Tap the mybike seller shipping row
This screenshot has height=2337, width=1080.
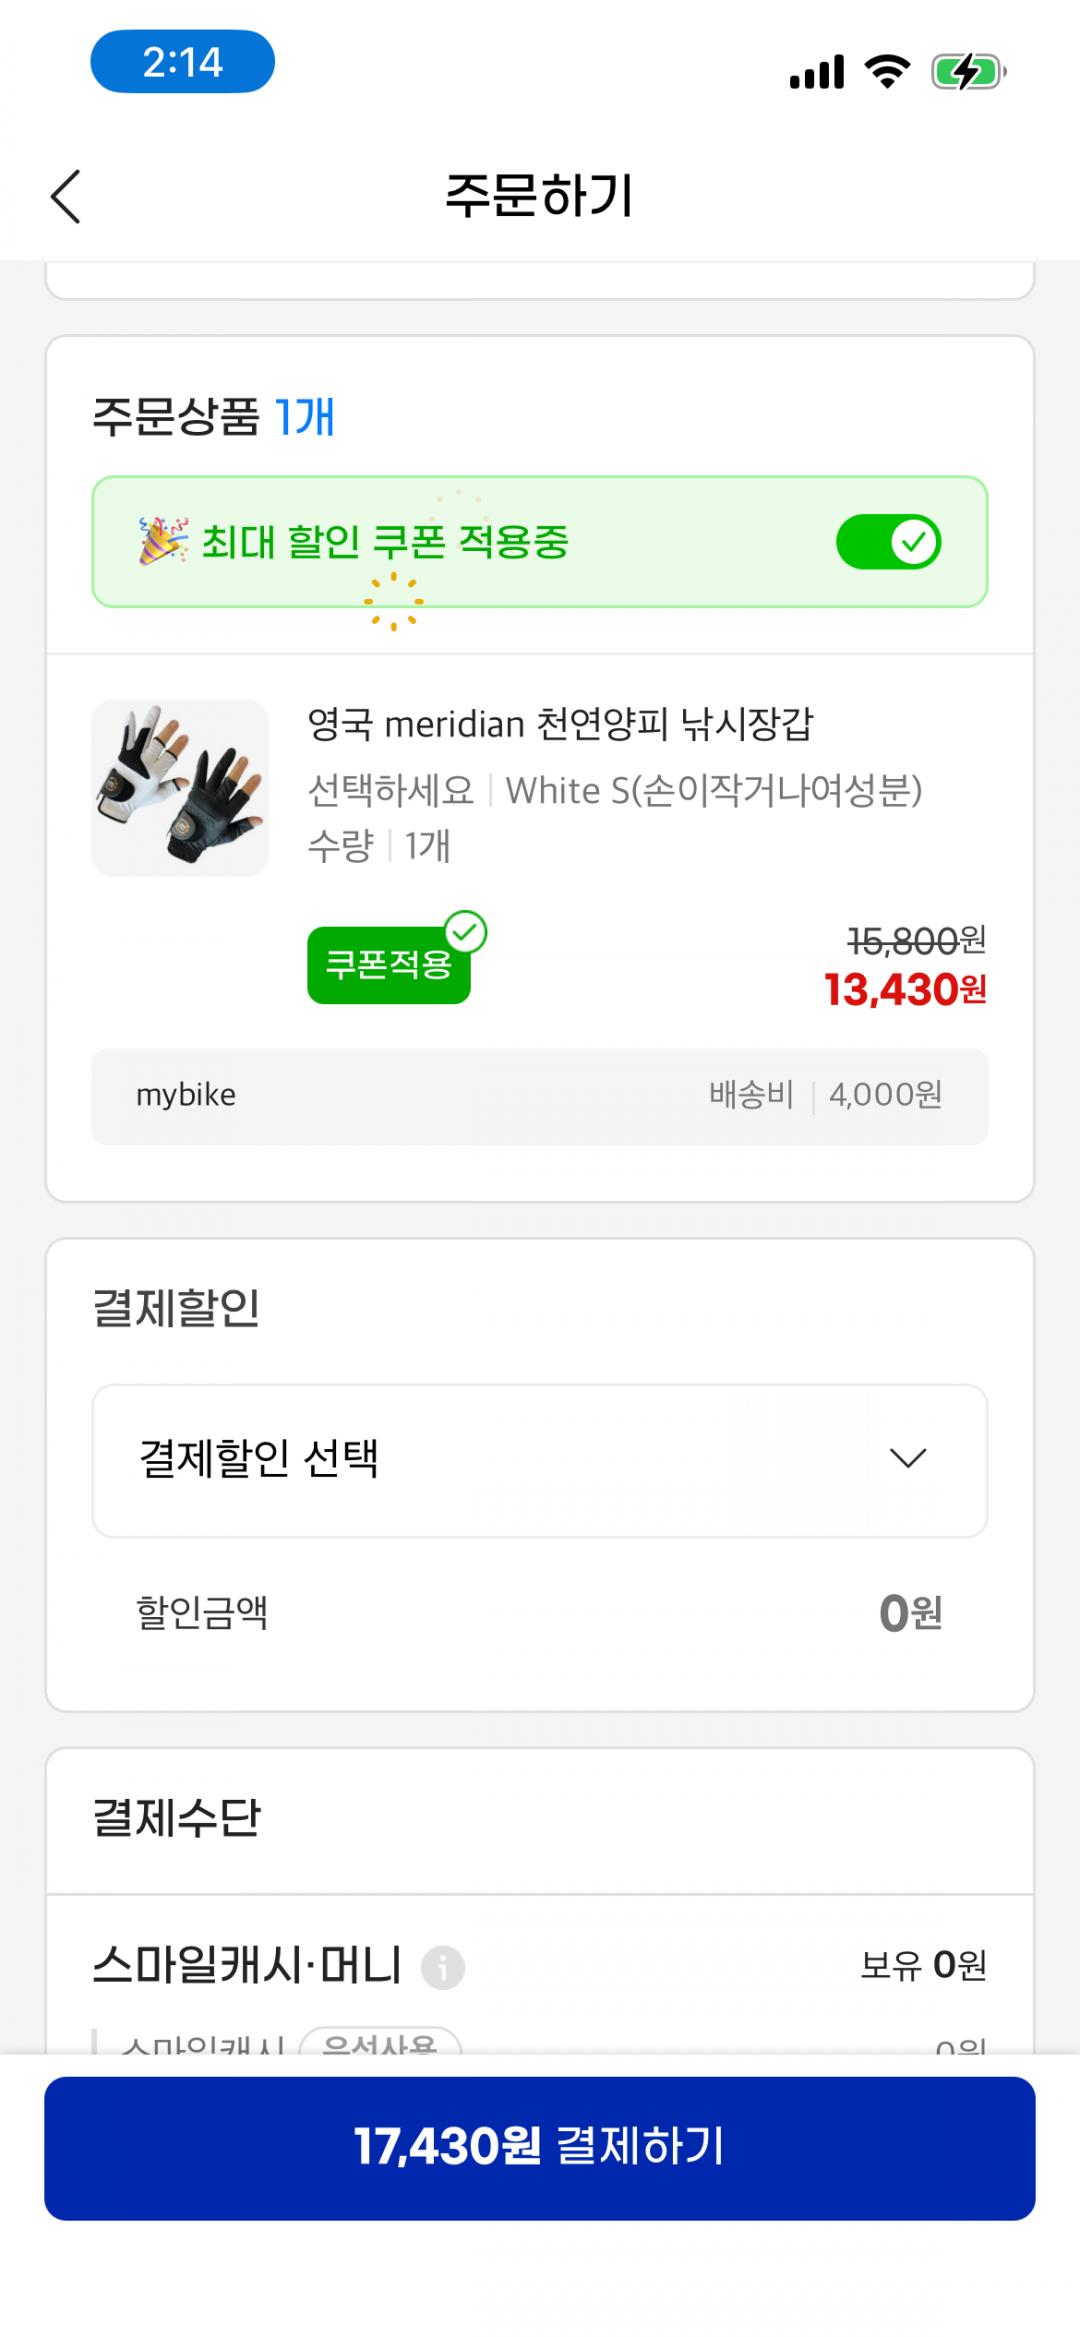click(539, 1096)
